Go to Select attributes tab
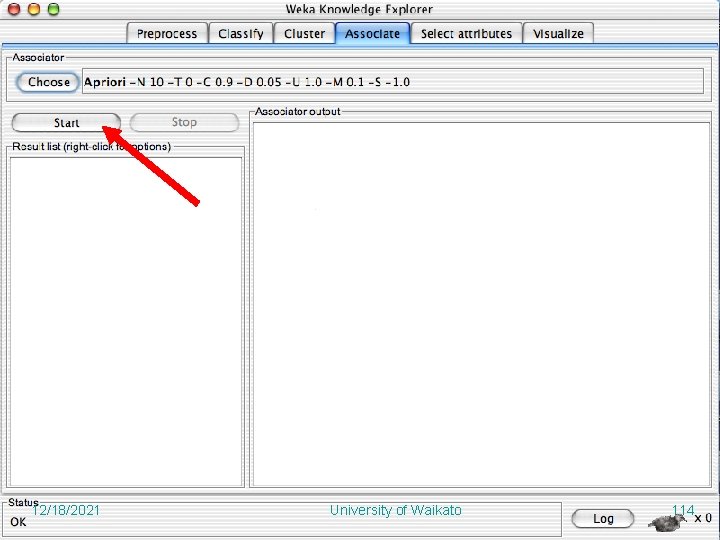The width and height of the screenshot is (720, 540). point(466,34)
